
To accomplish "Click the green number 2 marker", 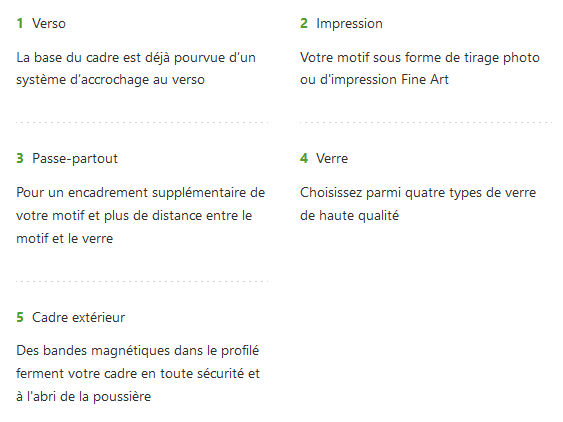I will [304, 23].
